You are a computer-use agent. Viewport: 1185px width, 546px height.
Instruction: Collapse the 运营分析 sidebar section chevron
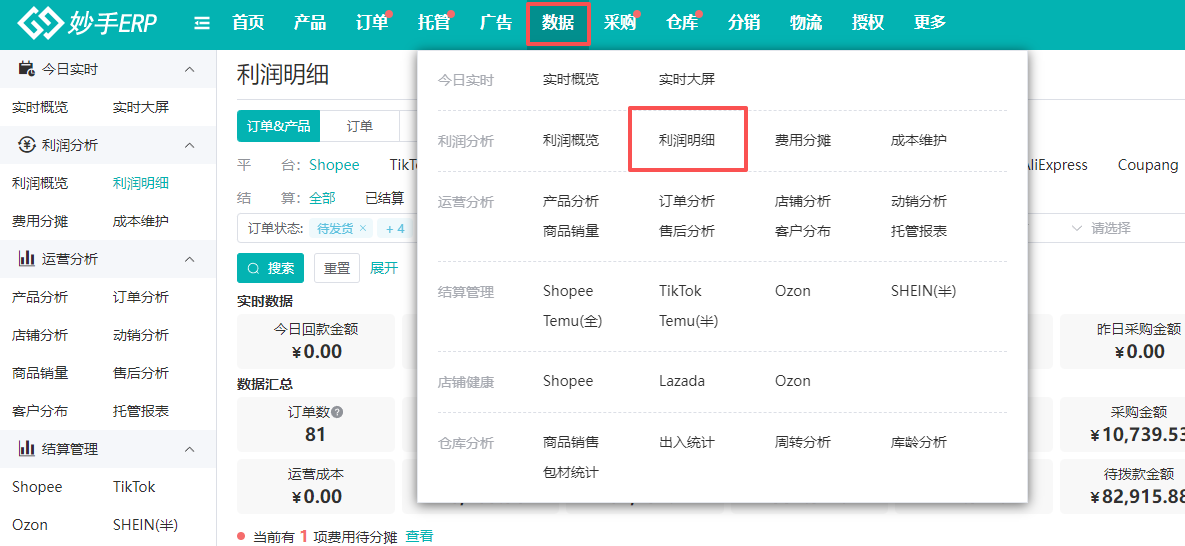(189, 259)
